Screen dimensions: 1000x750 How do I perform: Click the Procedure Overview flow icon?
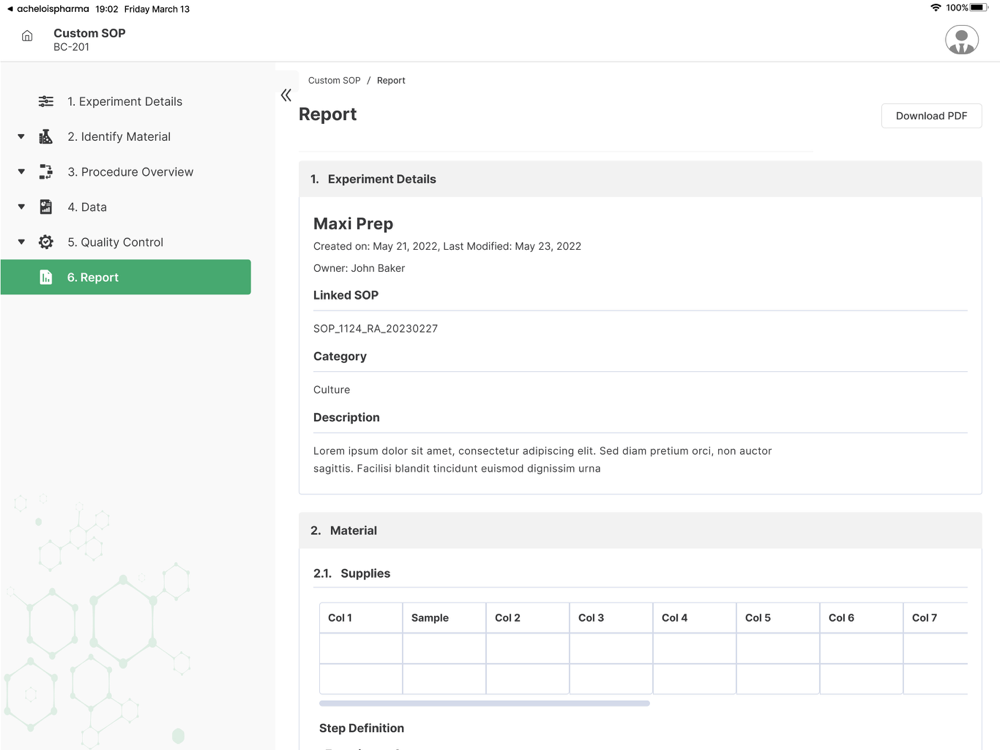click(46, 172)
